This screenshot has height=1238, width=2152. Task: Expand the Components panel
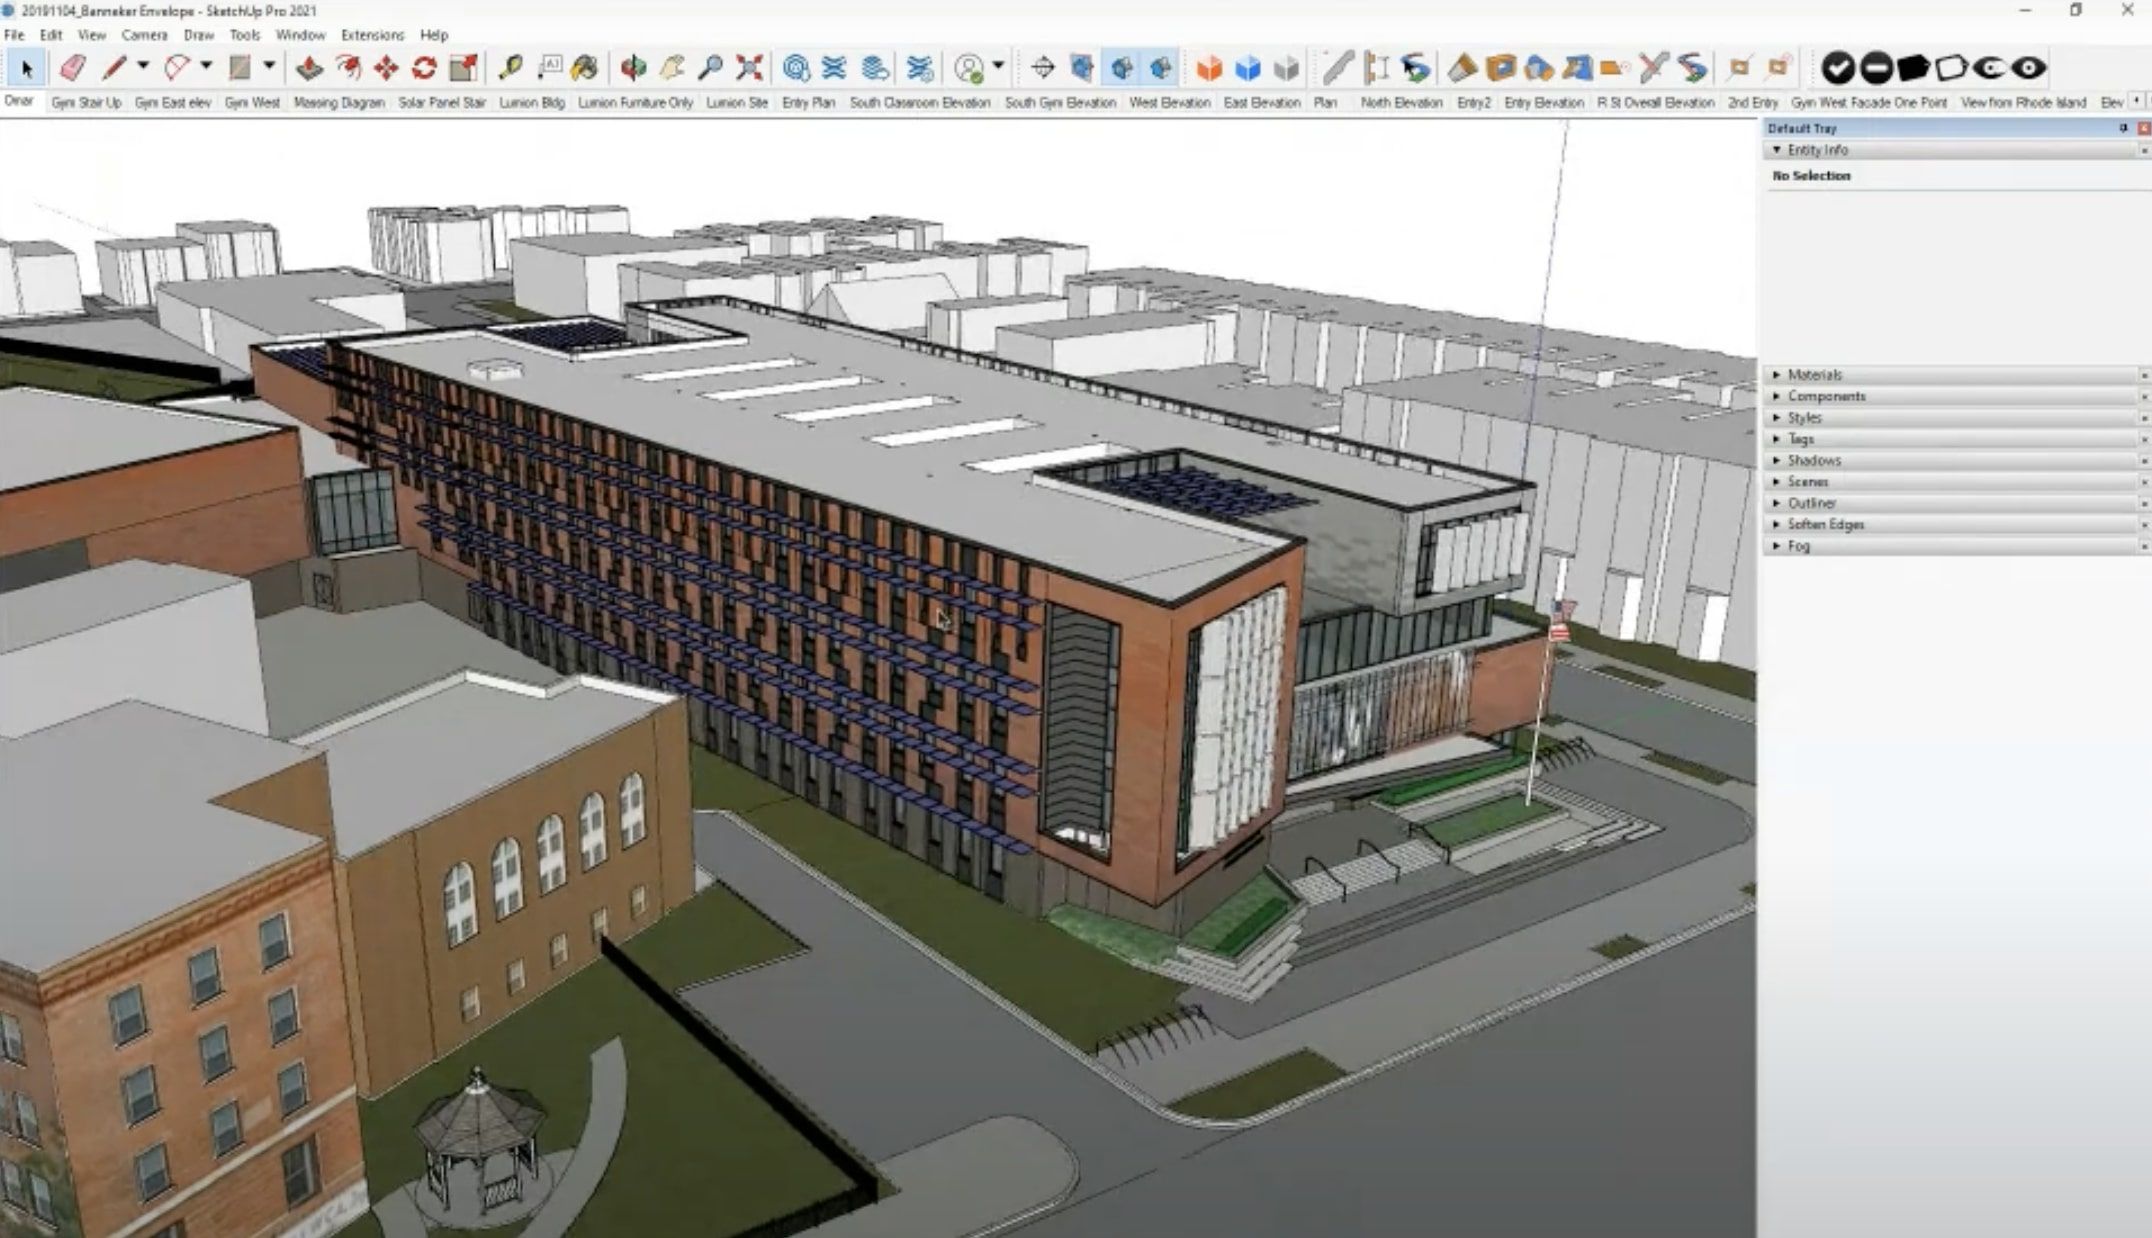(1777, 396)
